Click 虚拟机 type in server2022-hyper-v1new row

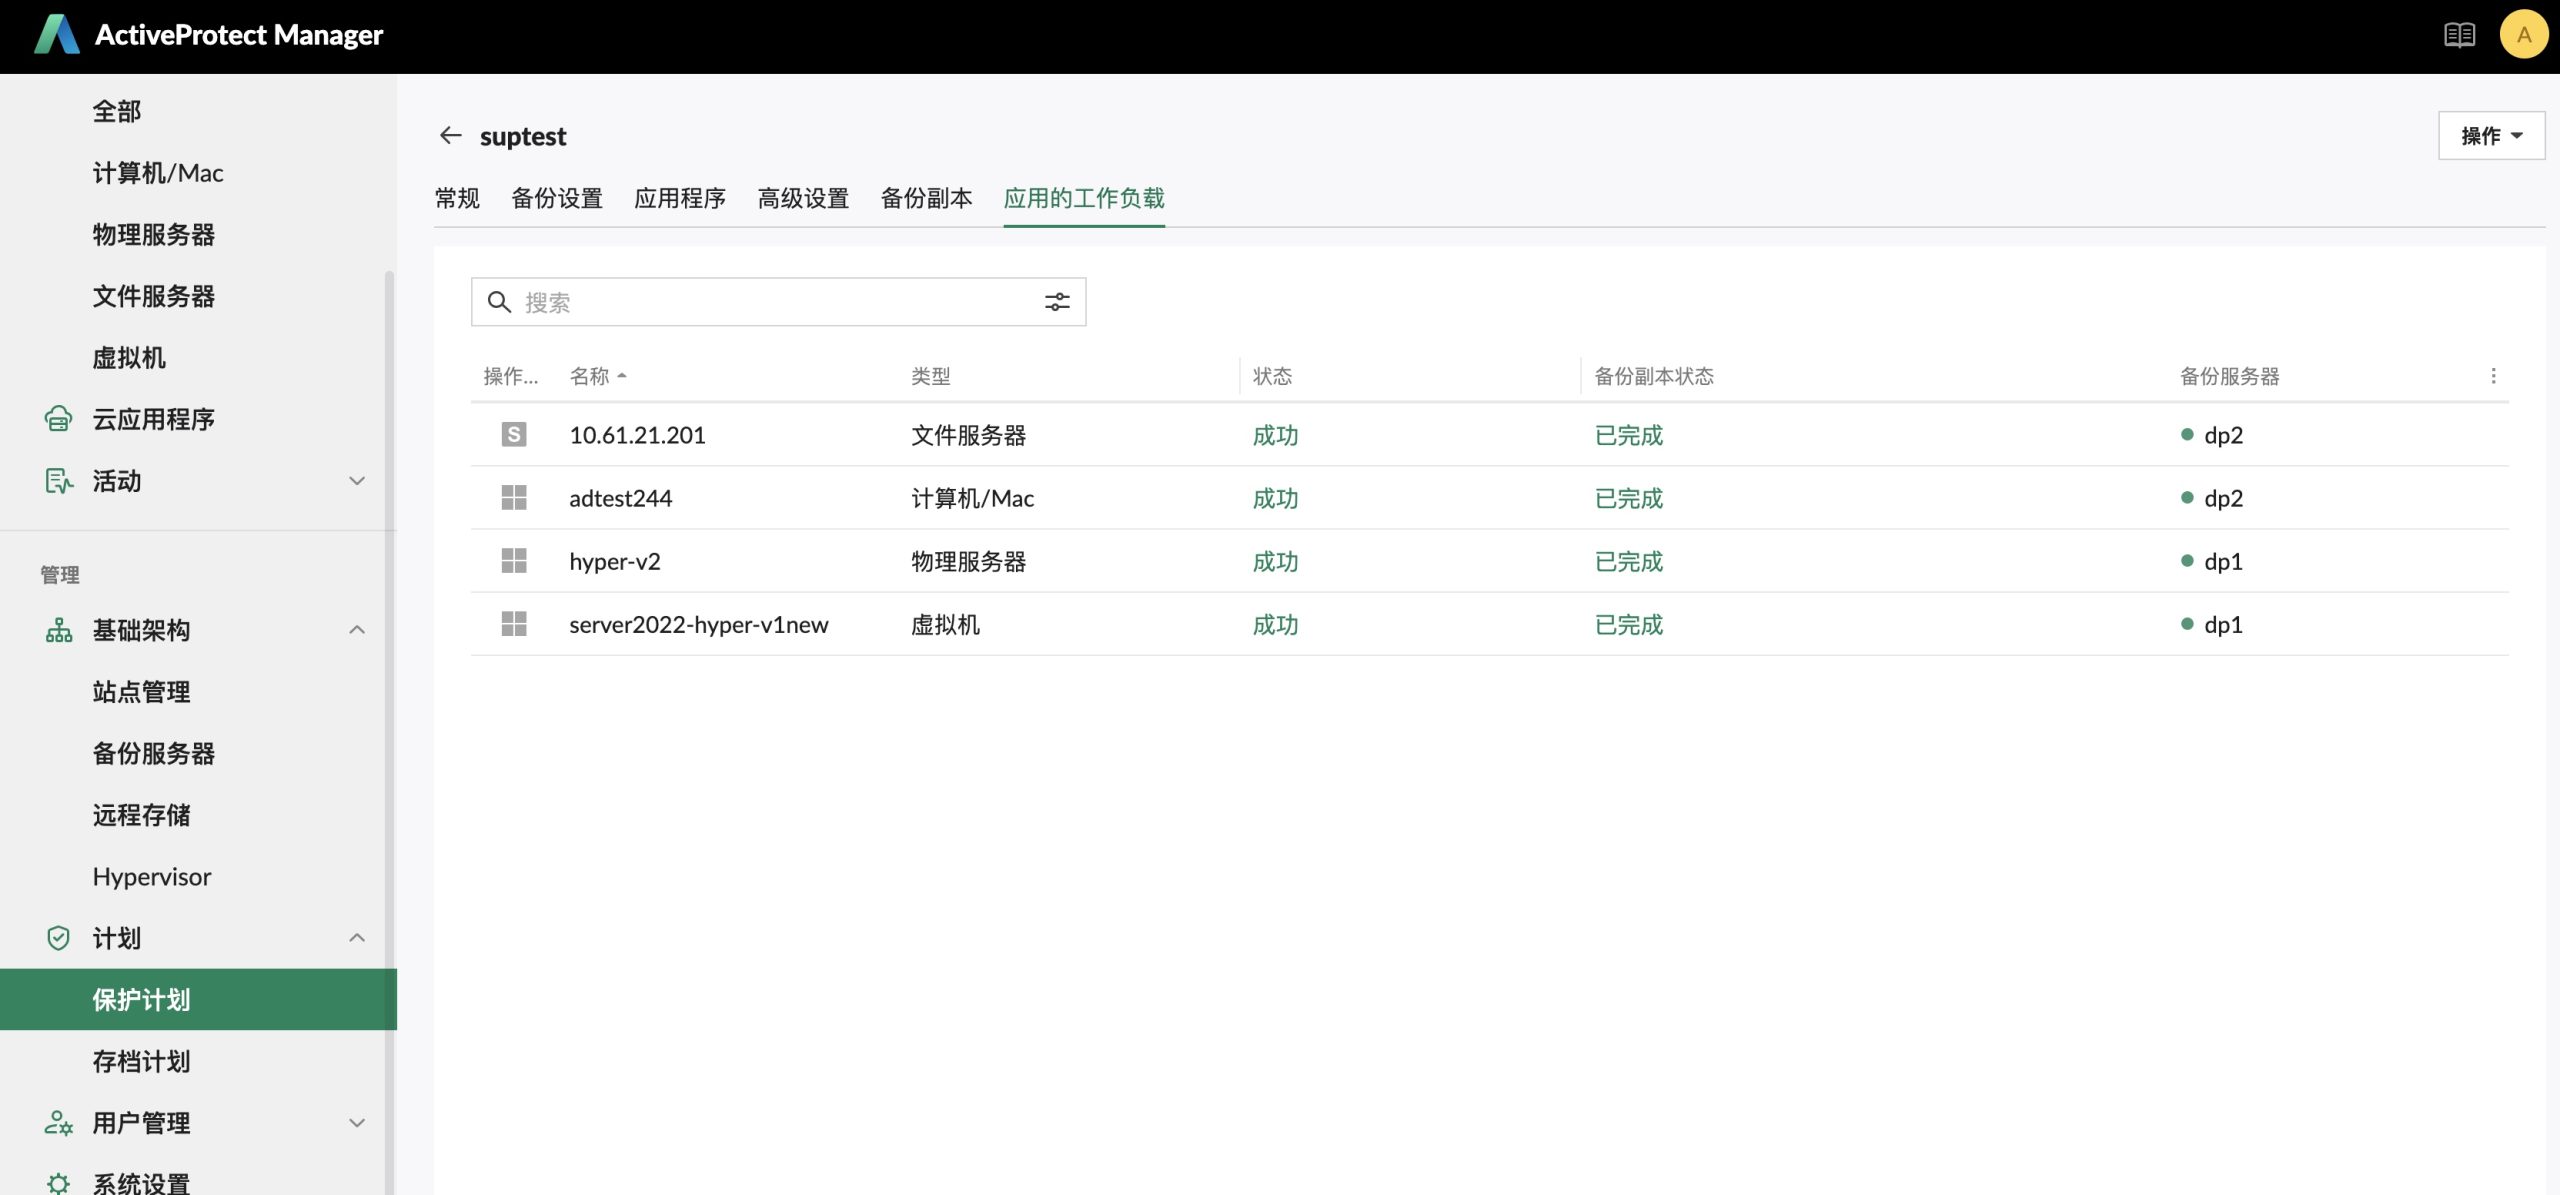(945, 624)
